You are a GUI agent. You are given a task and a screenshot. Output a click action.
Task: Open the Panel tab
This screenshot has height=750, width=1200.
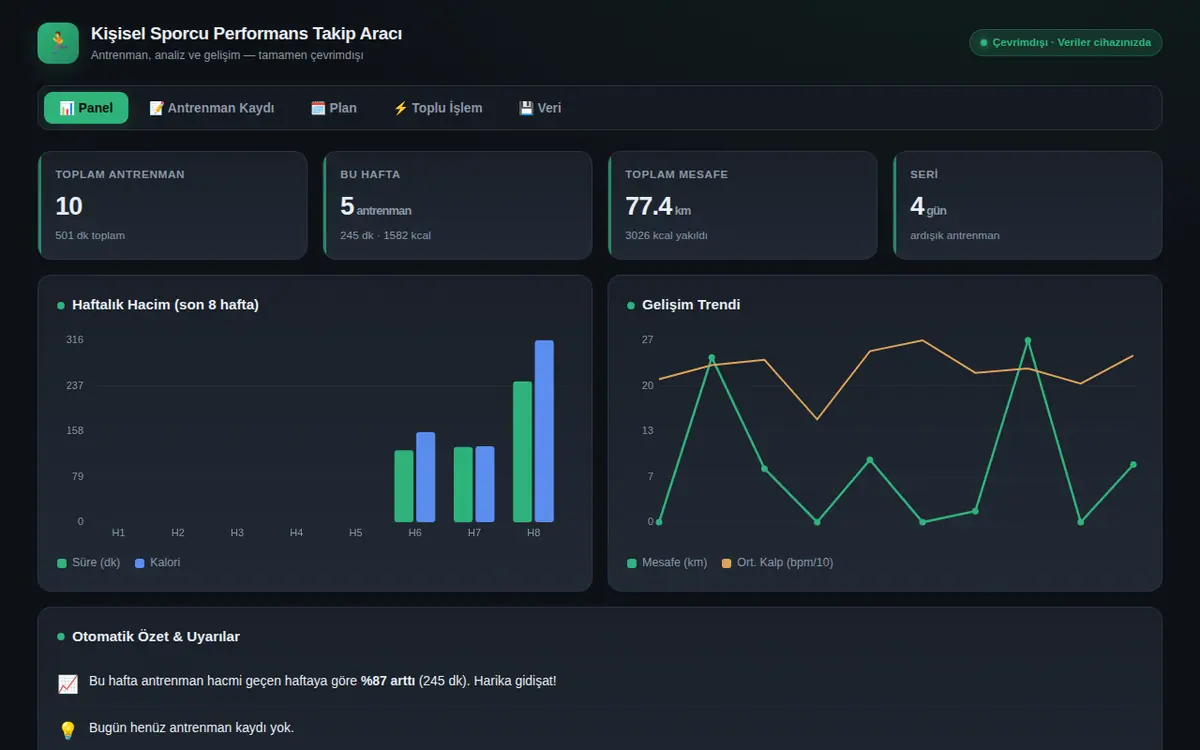pos(86,108)
